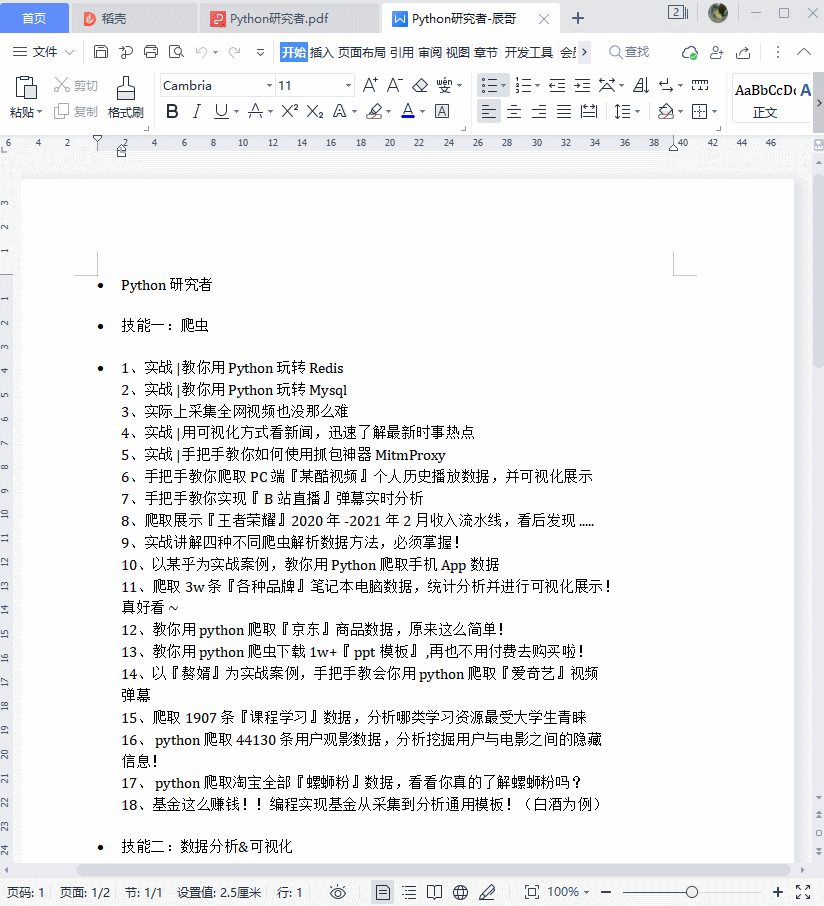Open Print Preview icon

point(176,52)
